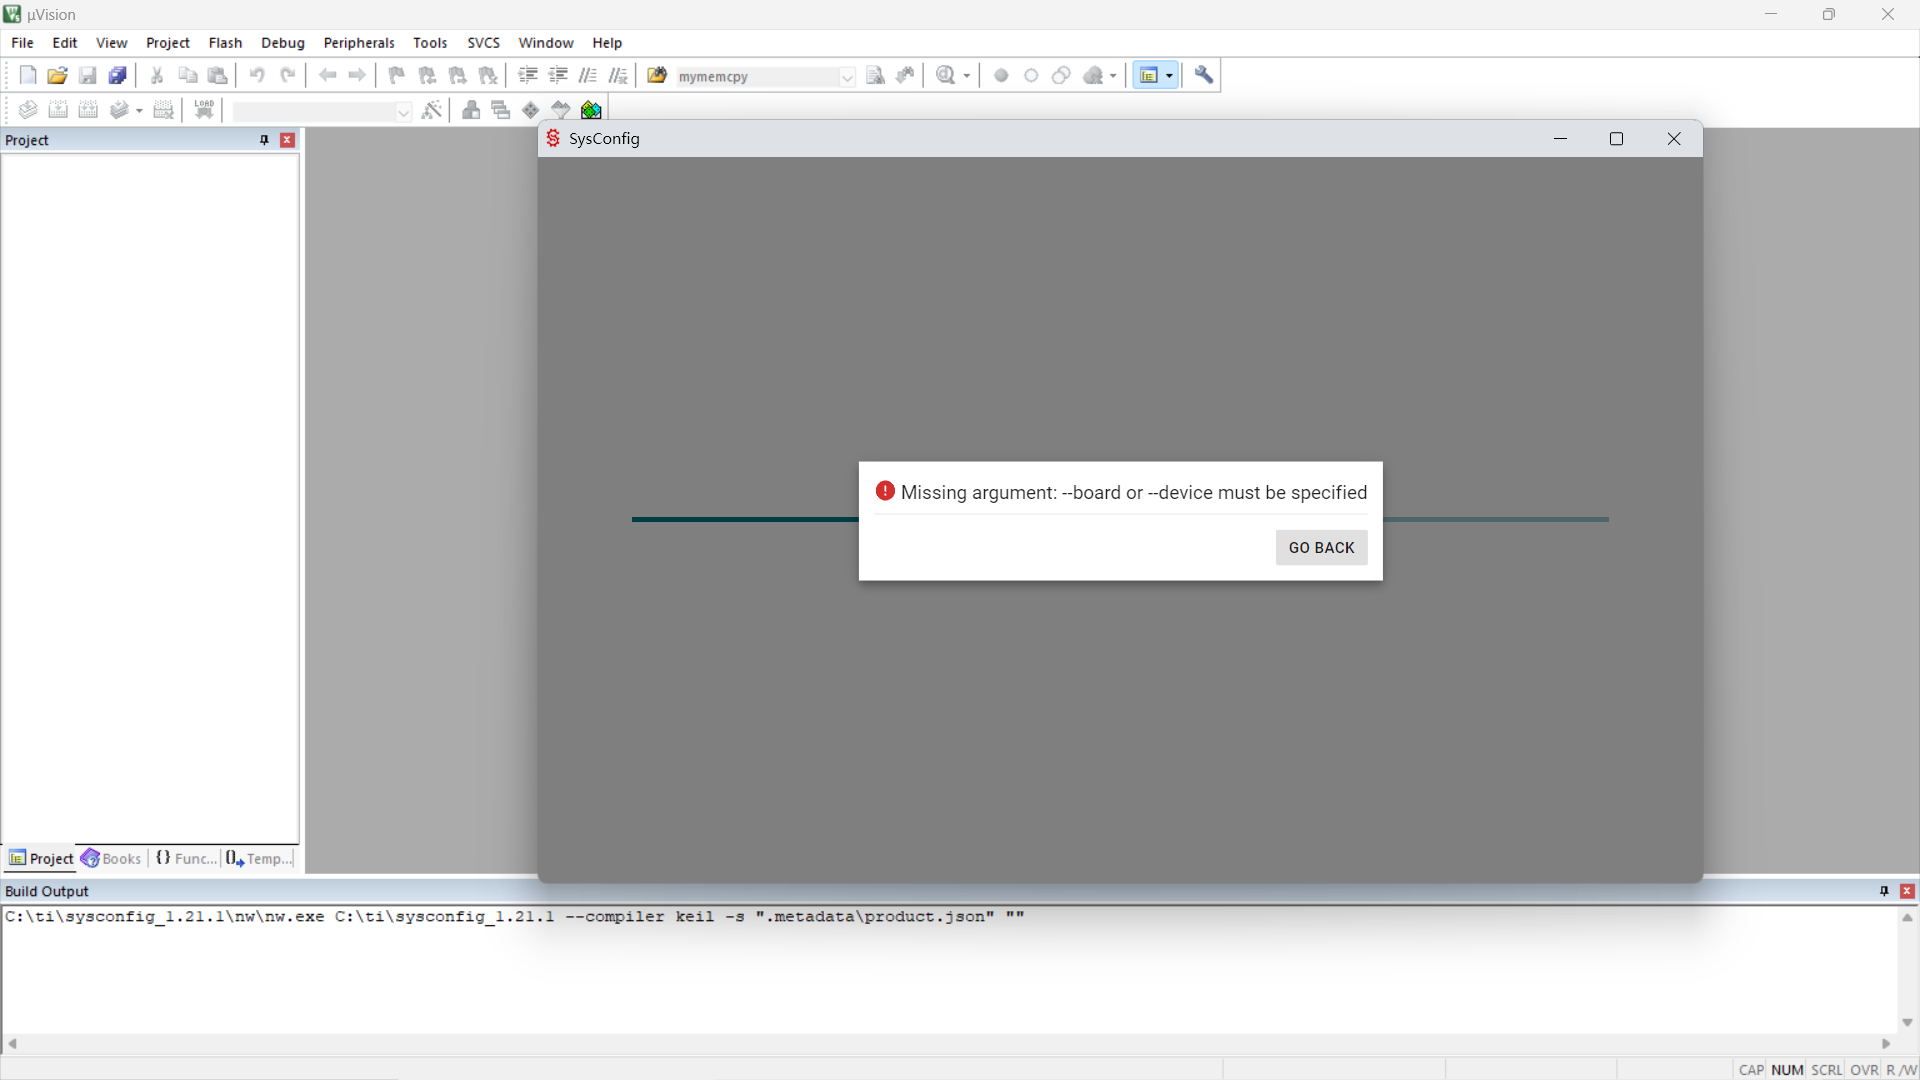
Task: Open the Flash menu
Action: (225, 43)
